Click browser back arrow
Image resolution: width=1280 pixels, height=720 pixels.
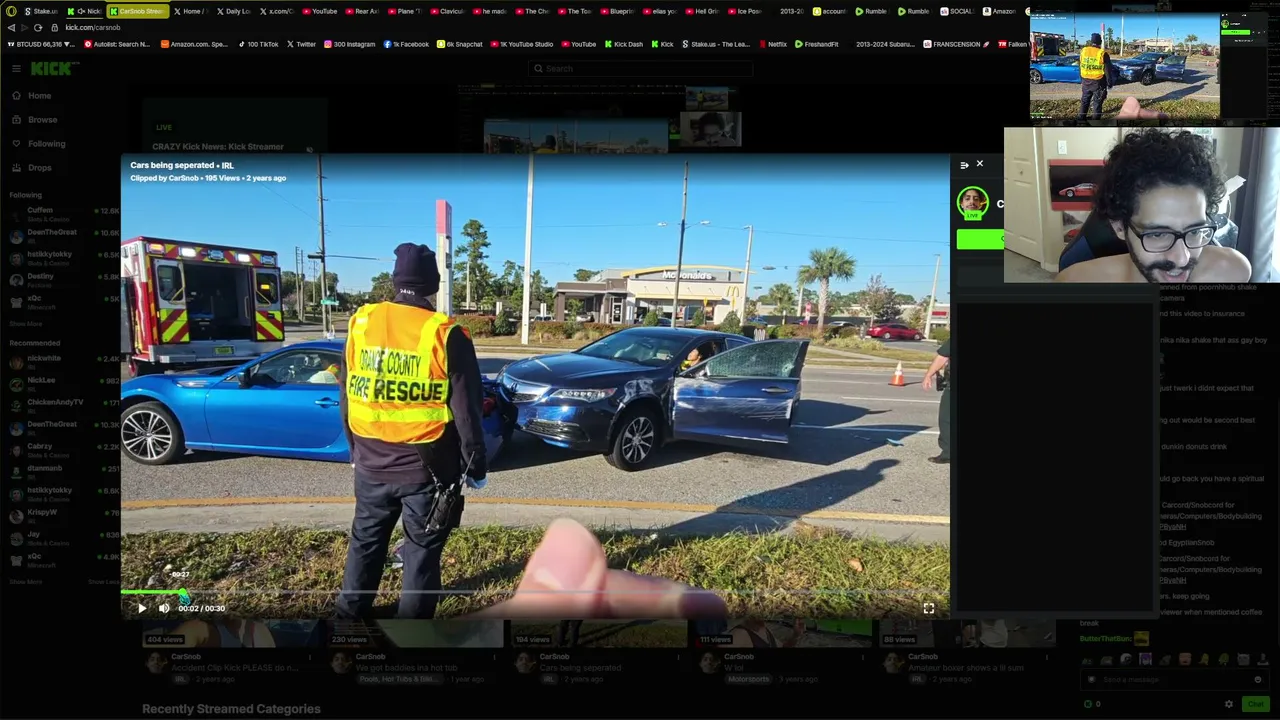tap(11, 28)
